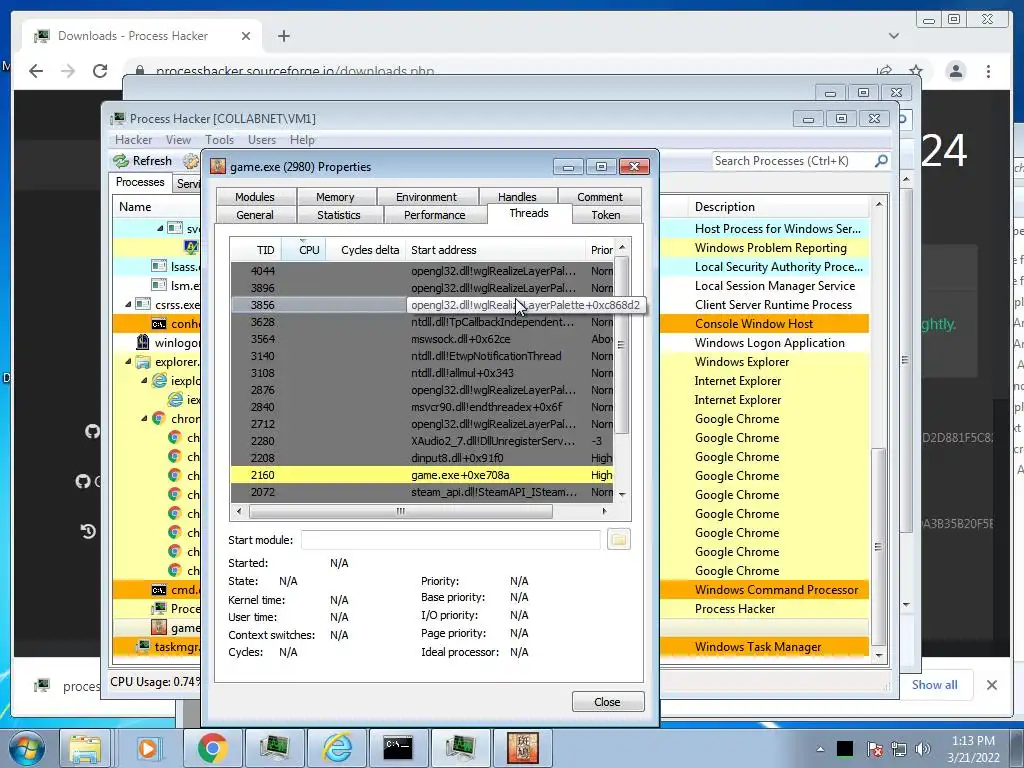1024x768 pixels.
Task: Go back in Chrome browser
Action: click(x=36, y=71)
